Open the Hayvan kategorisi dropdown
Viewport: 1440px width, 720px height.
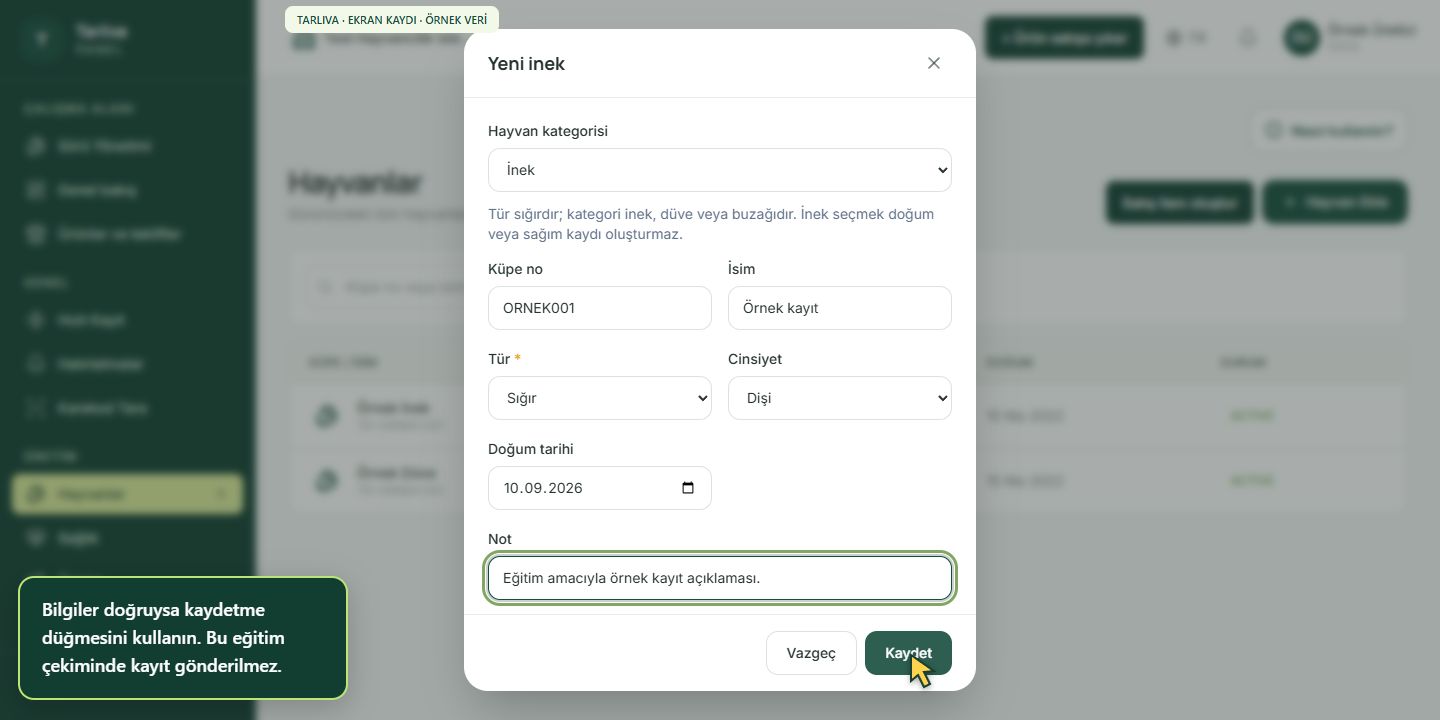(x=720, y=170)
